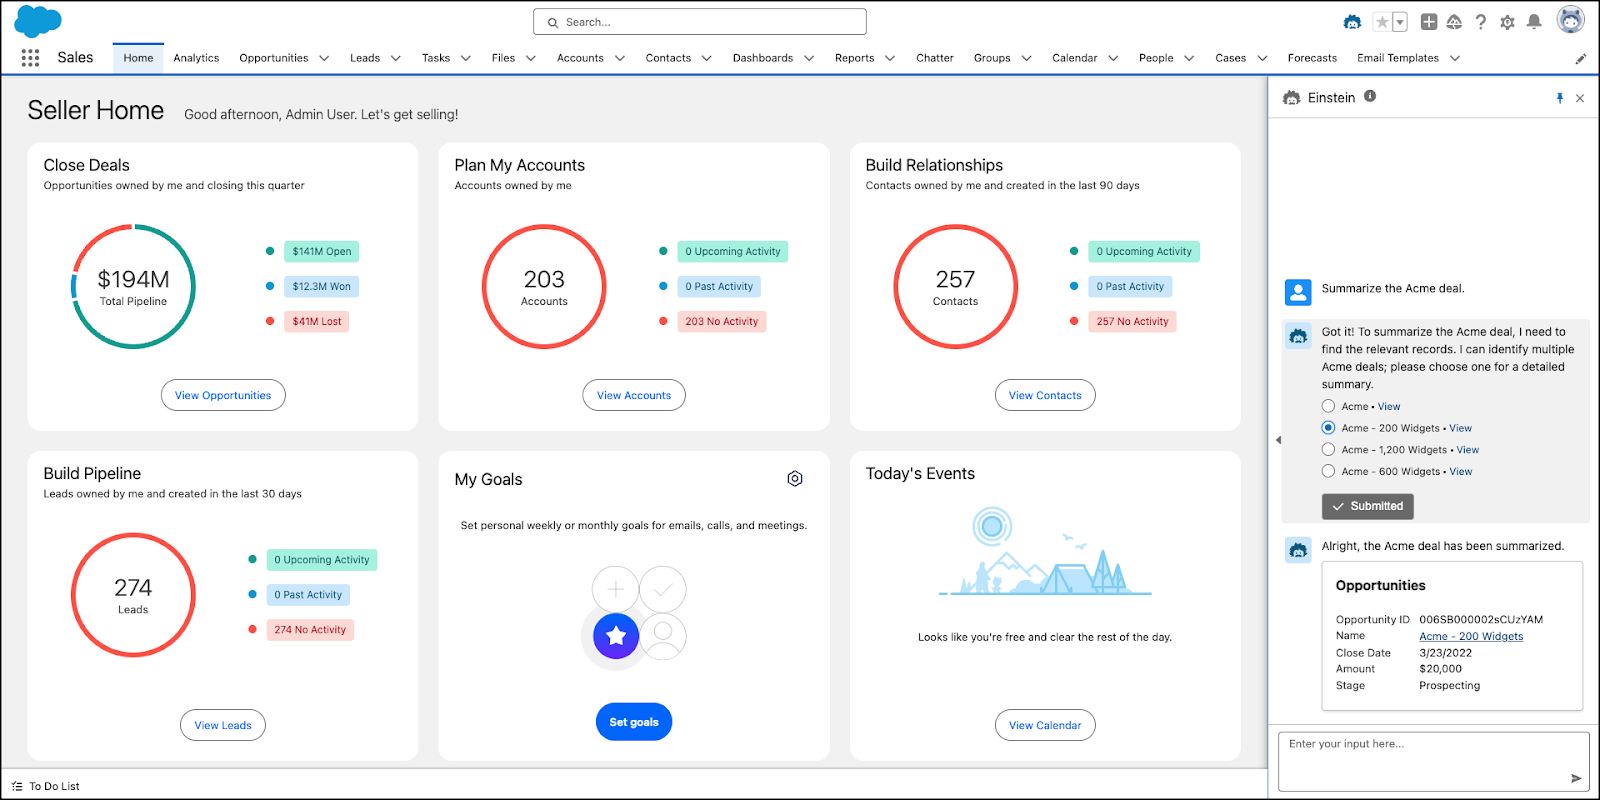This screenshot has height=800, width=1600.
Task: Open the Accounts tab dropdown chevron
Action: [620, 58]
